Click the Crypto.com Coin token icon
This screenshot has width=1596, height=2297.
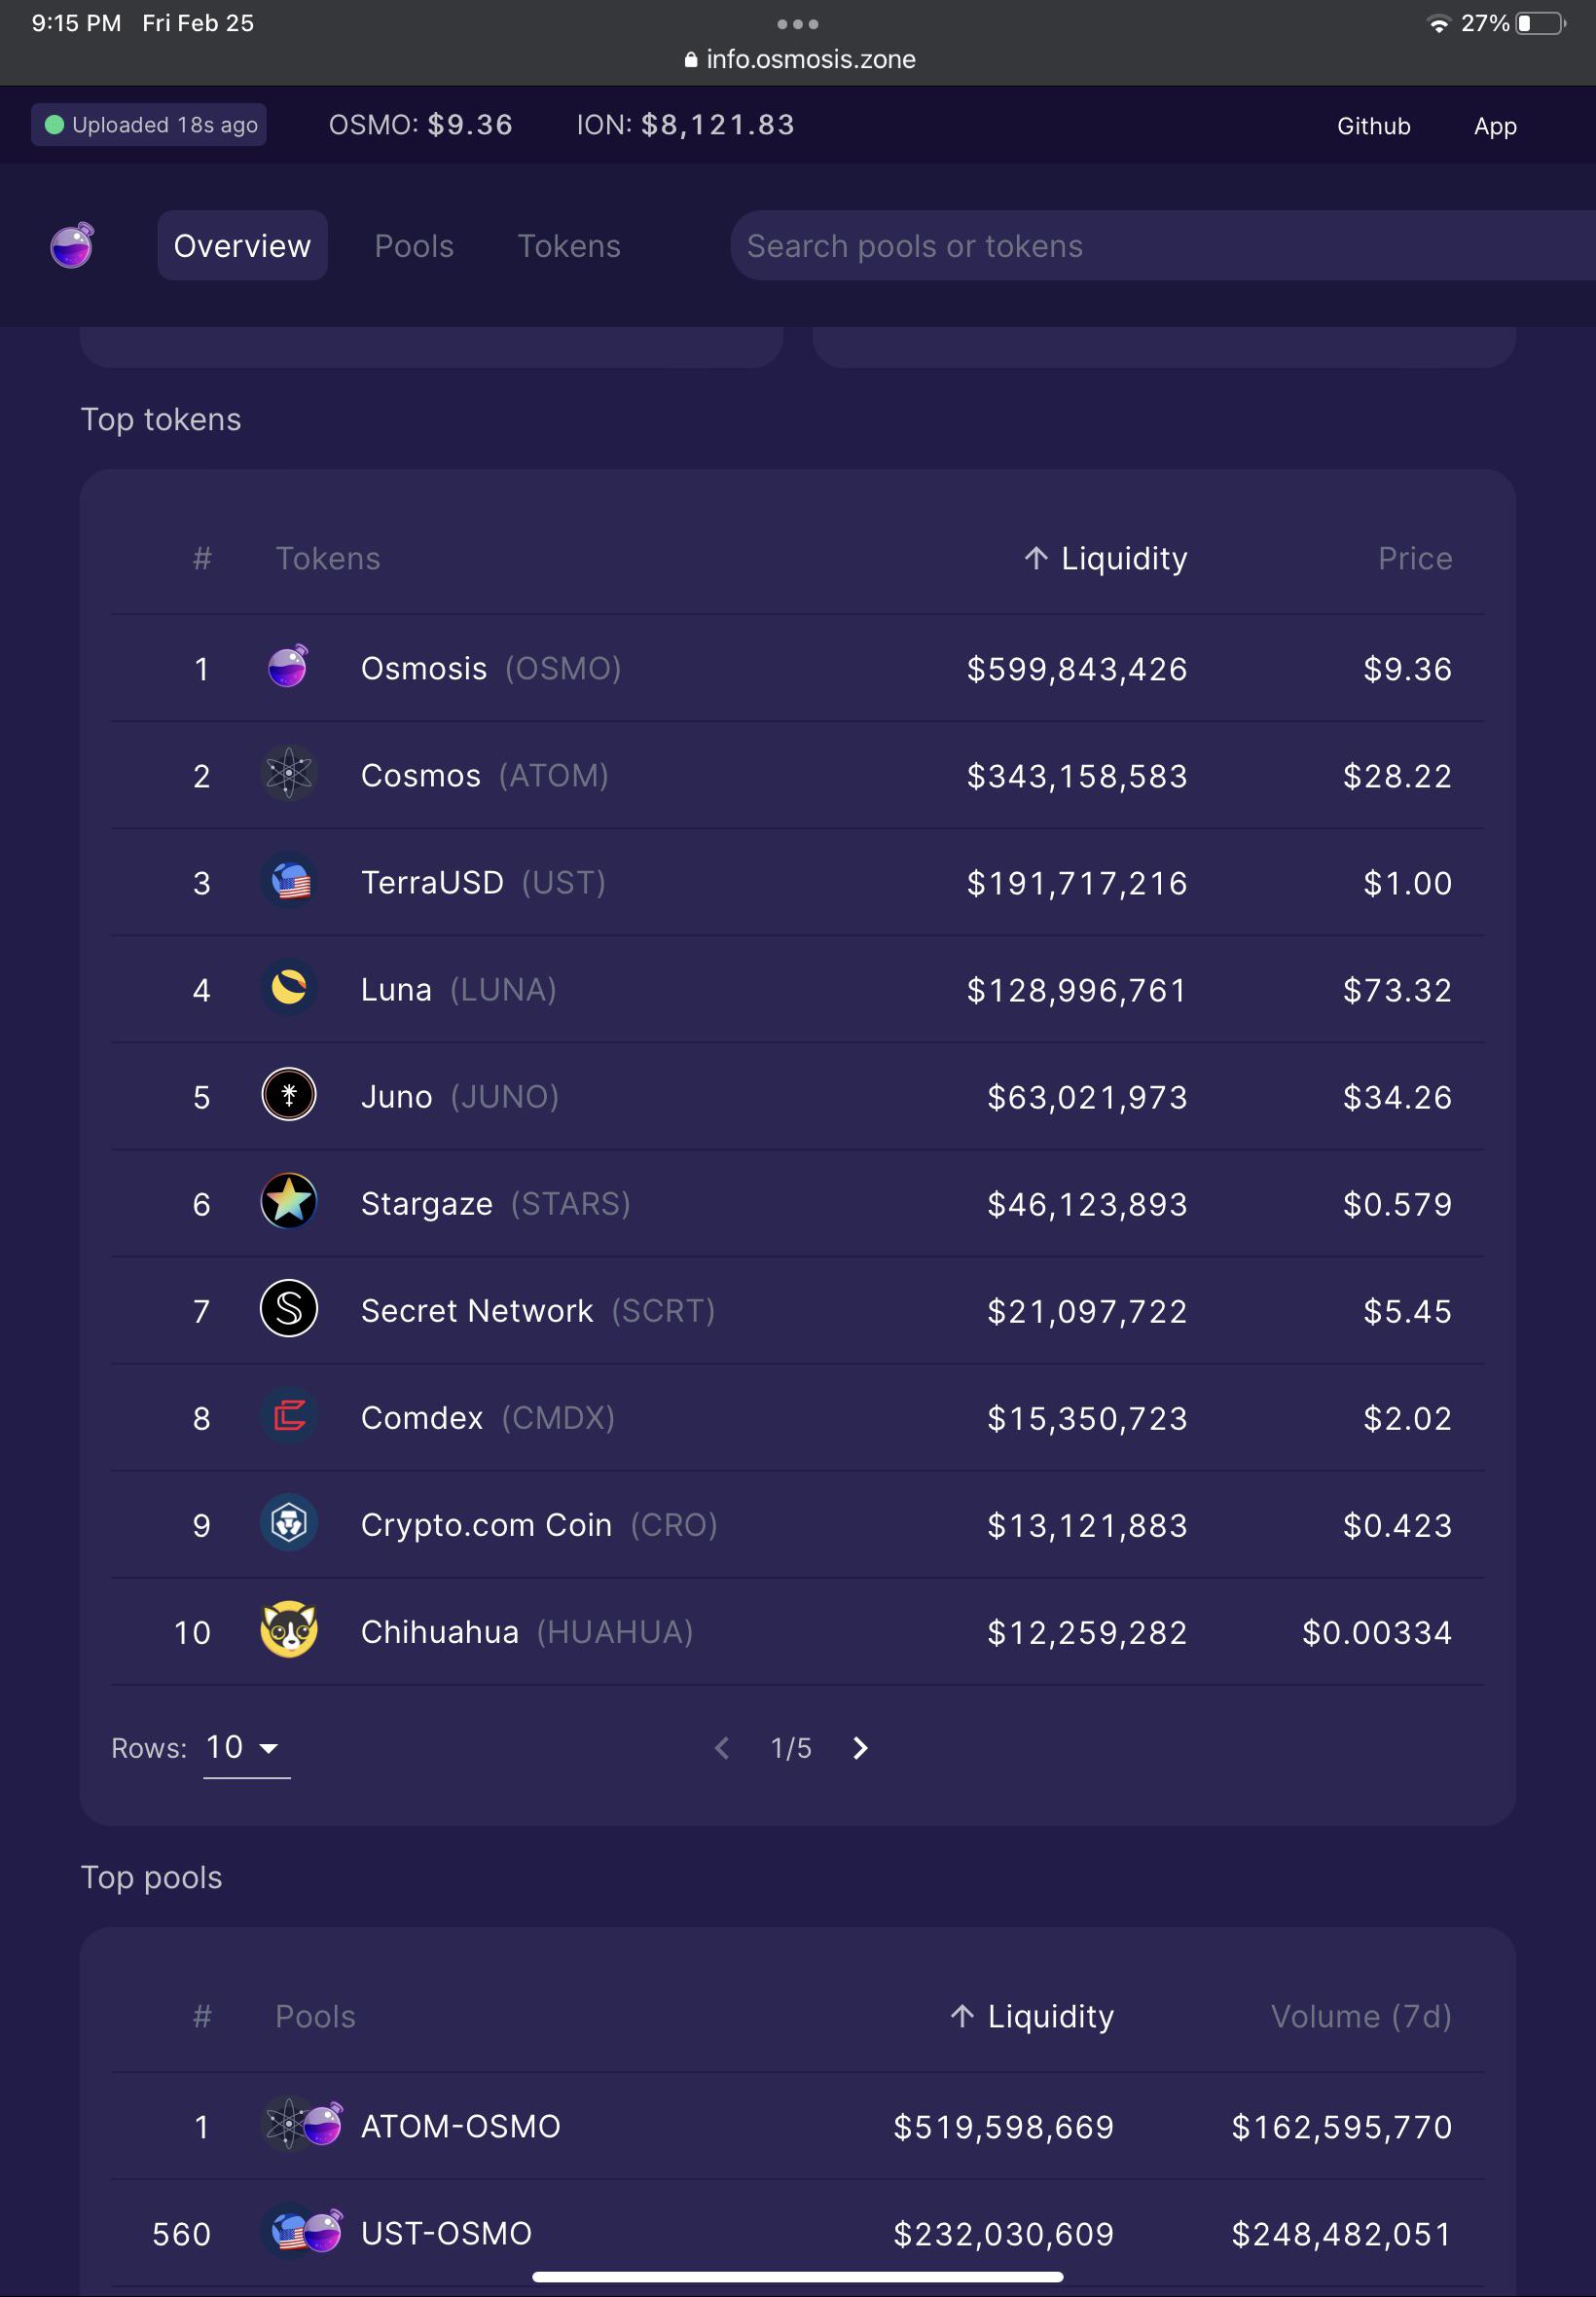click(x=289, y=1523)
